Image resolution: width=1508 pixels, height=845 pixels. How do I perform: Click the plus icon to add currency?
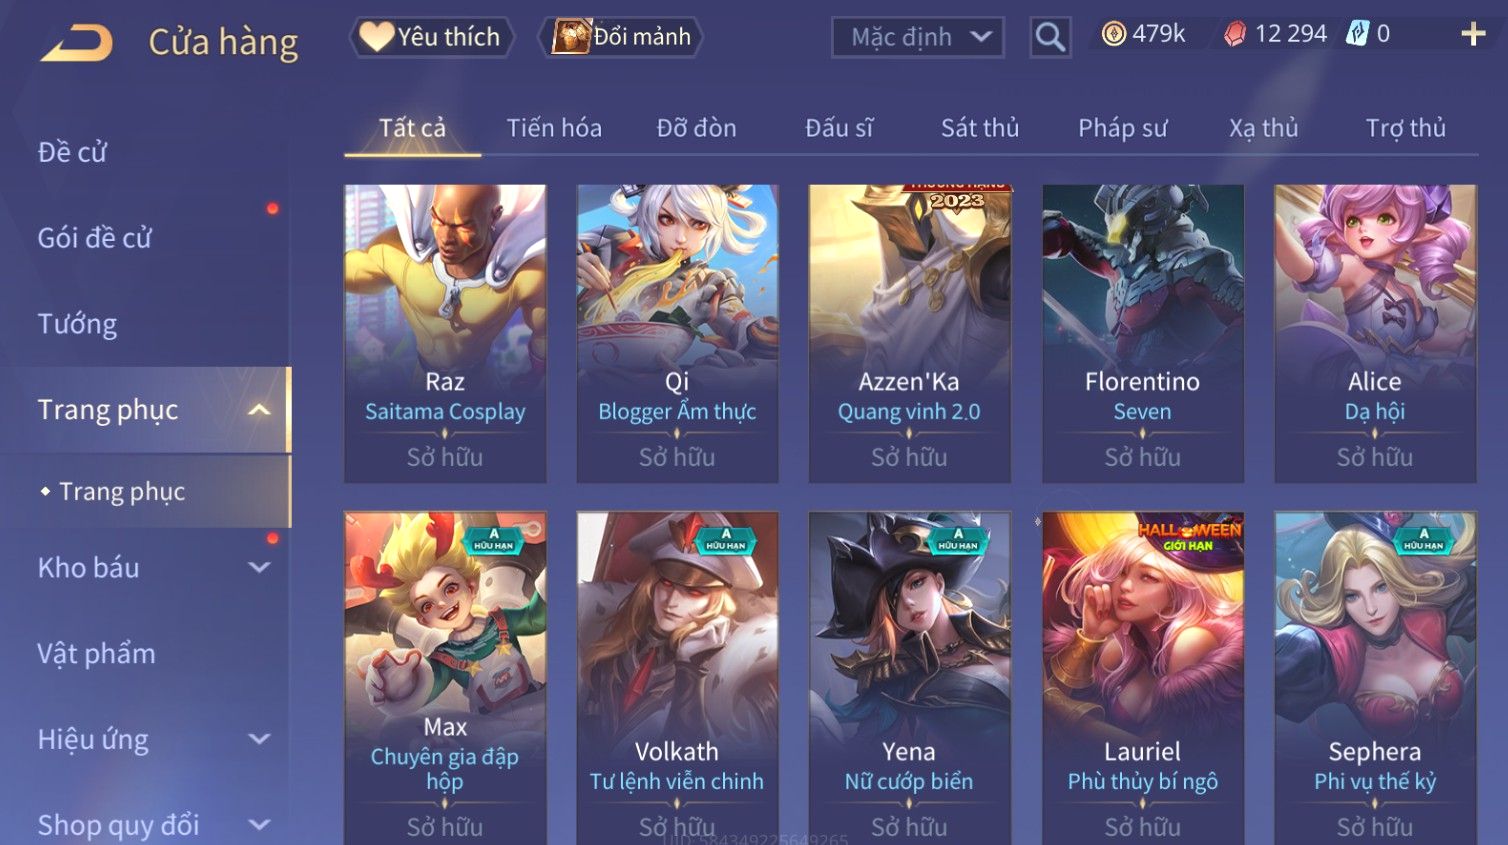(x=1473, y=34)
